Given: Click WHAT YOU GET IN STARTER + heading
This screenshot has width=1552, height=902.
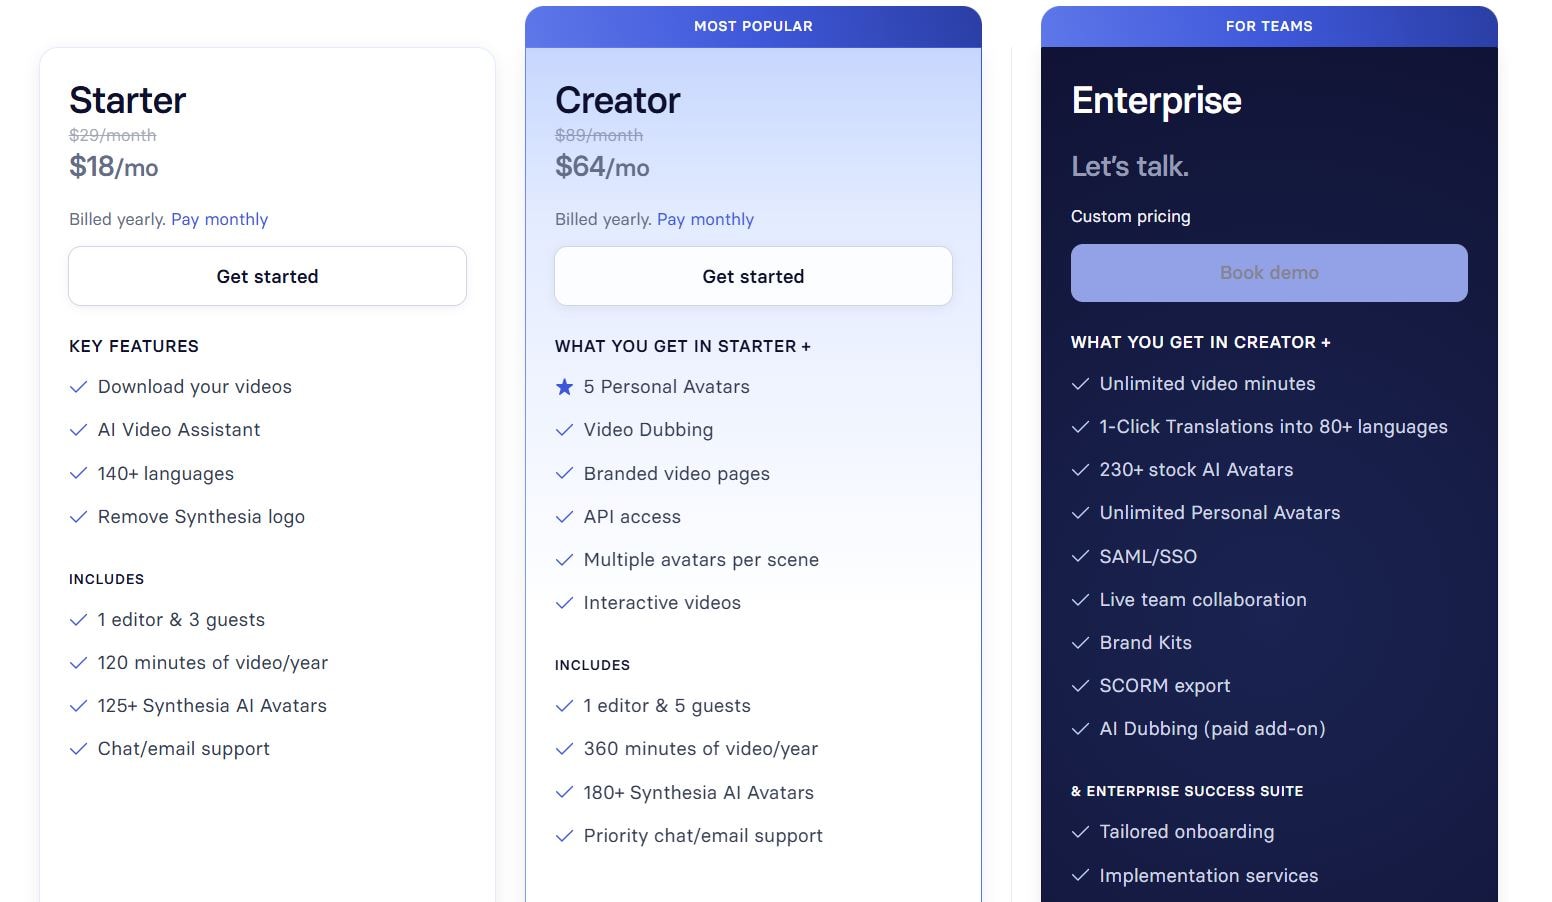Looking at the screenshot, I should pos(683,346).
